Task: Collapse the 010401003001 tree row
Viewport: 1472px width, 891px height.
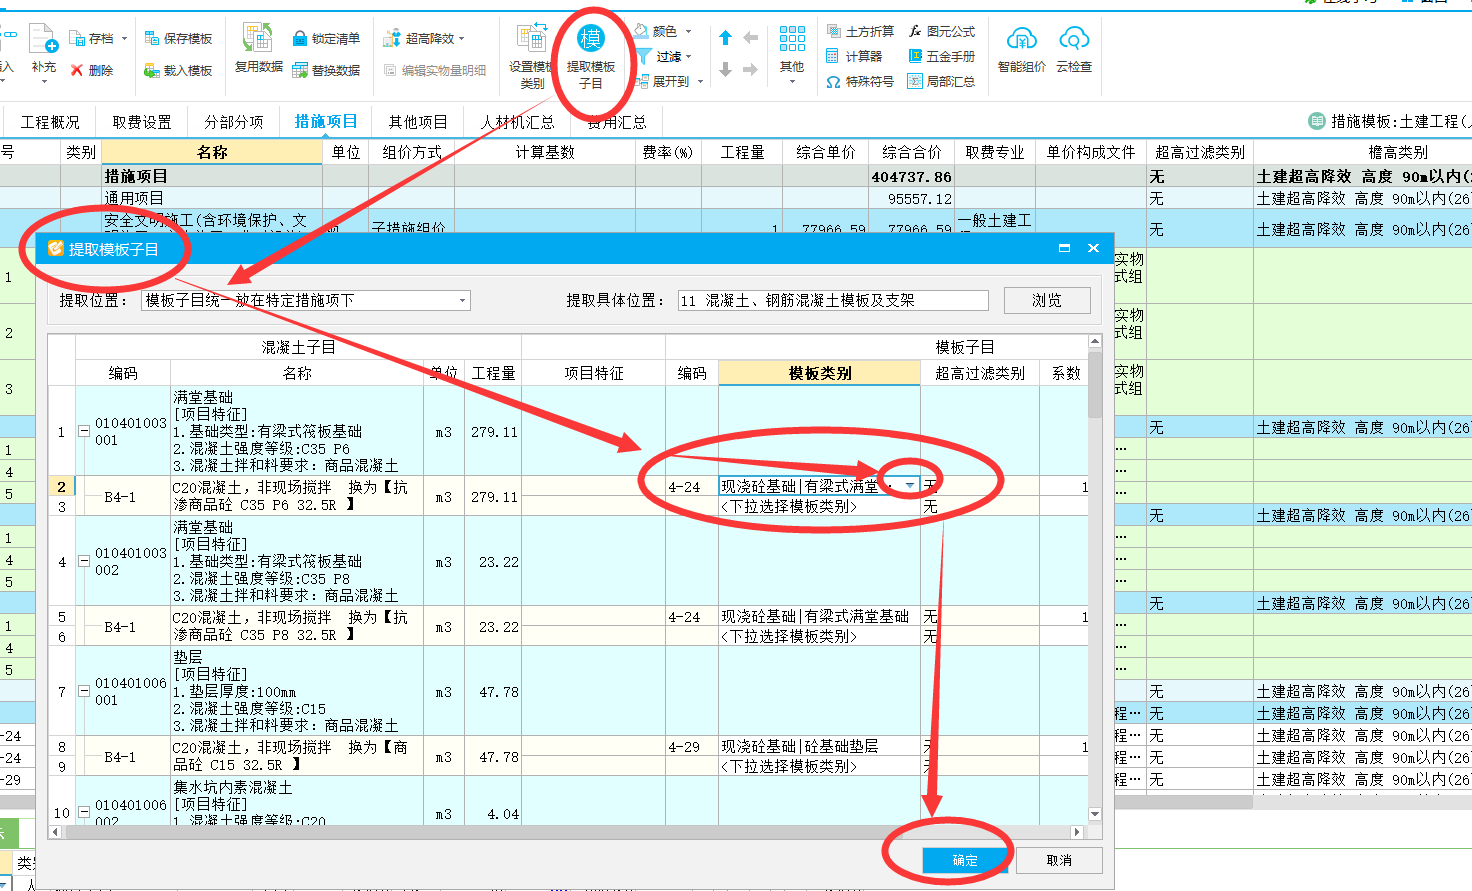Action: [x=84, y=432]
